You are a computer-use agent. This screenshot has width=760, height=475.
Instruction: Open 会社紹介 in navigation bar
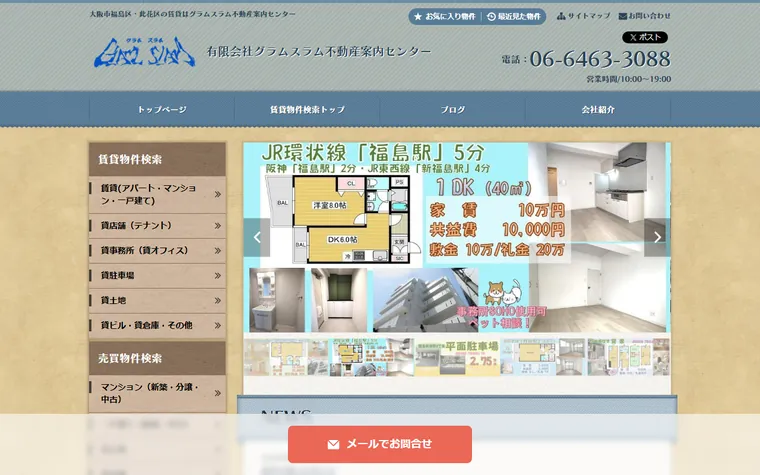tap(598, 110)
